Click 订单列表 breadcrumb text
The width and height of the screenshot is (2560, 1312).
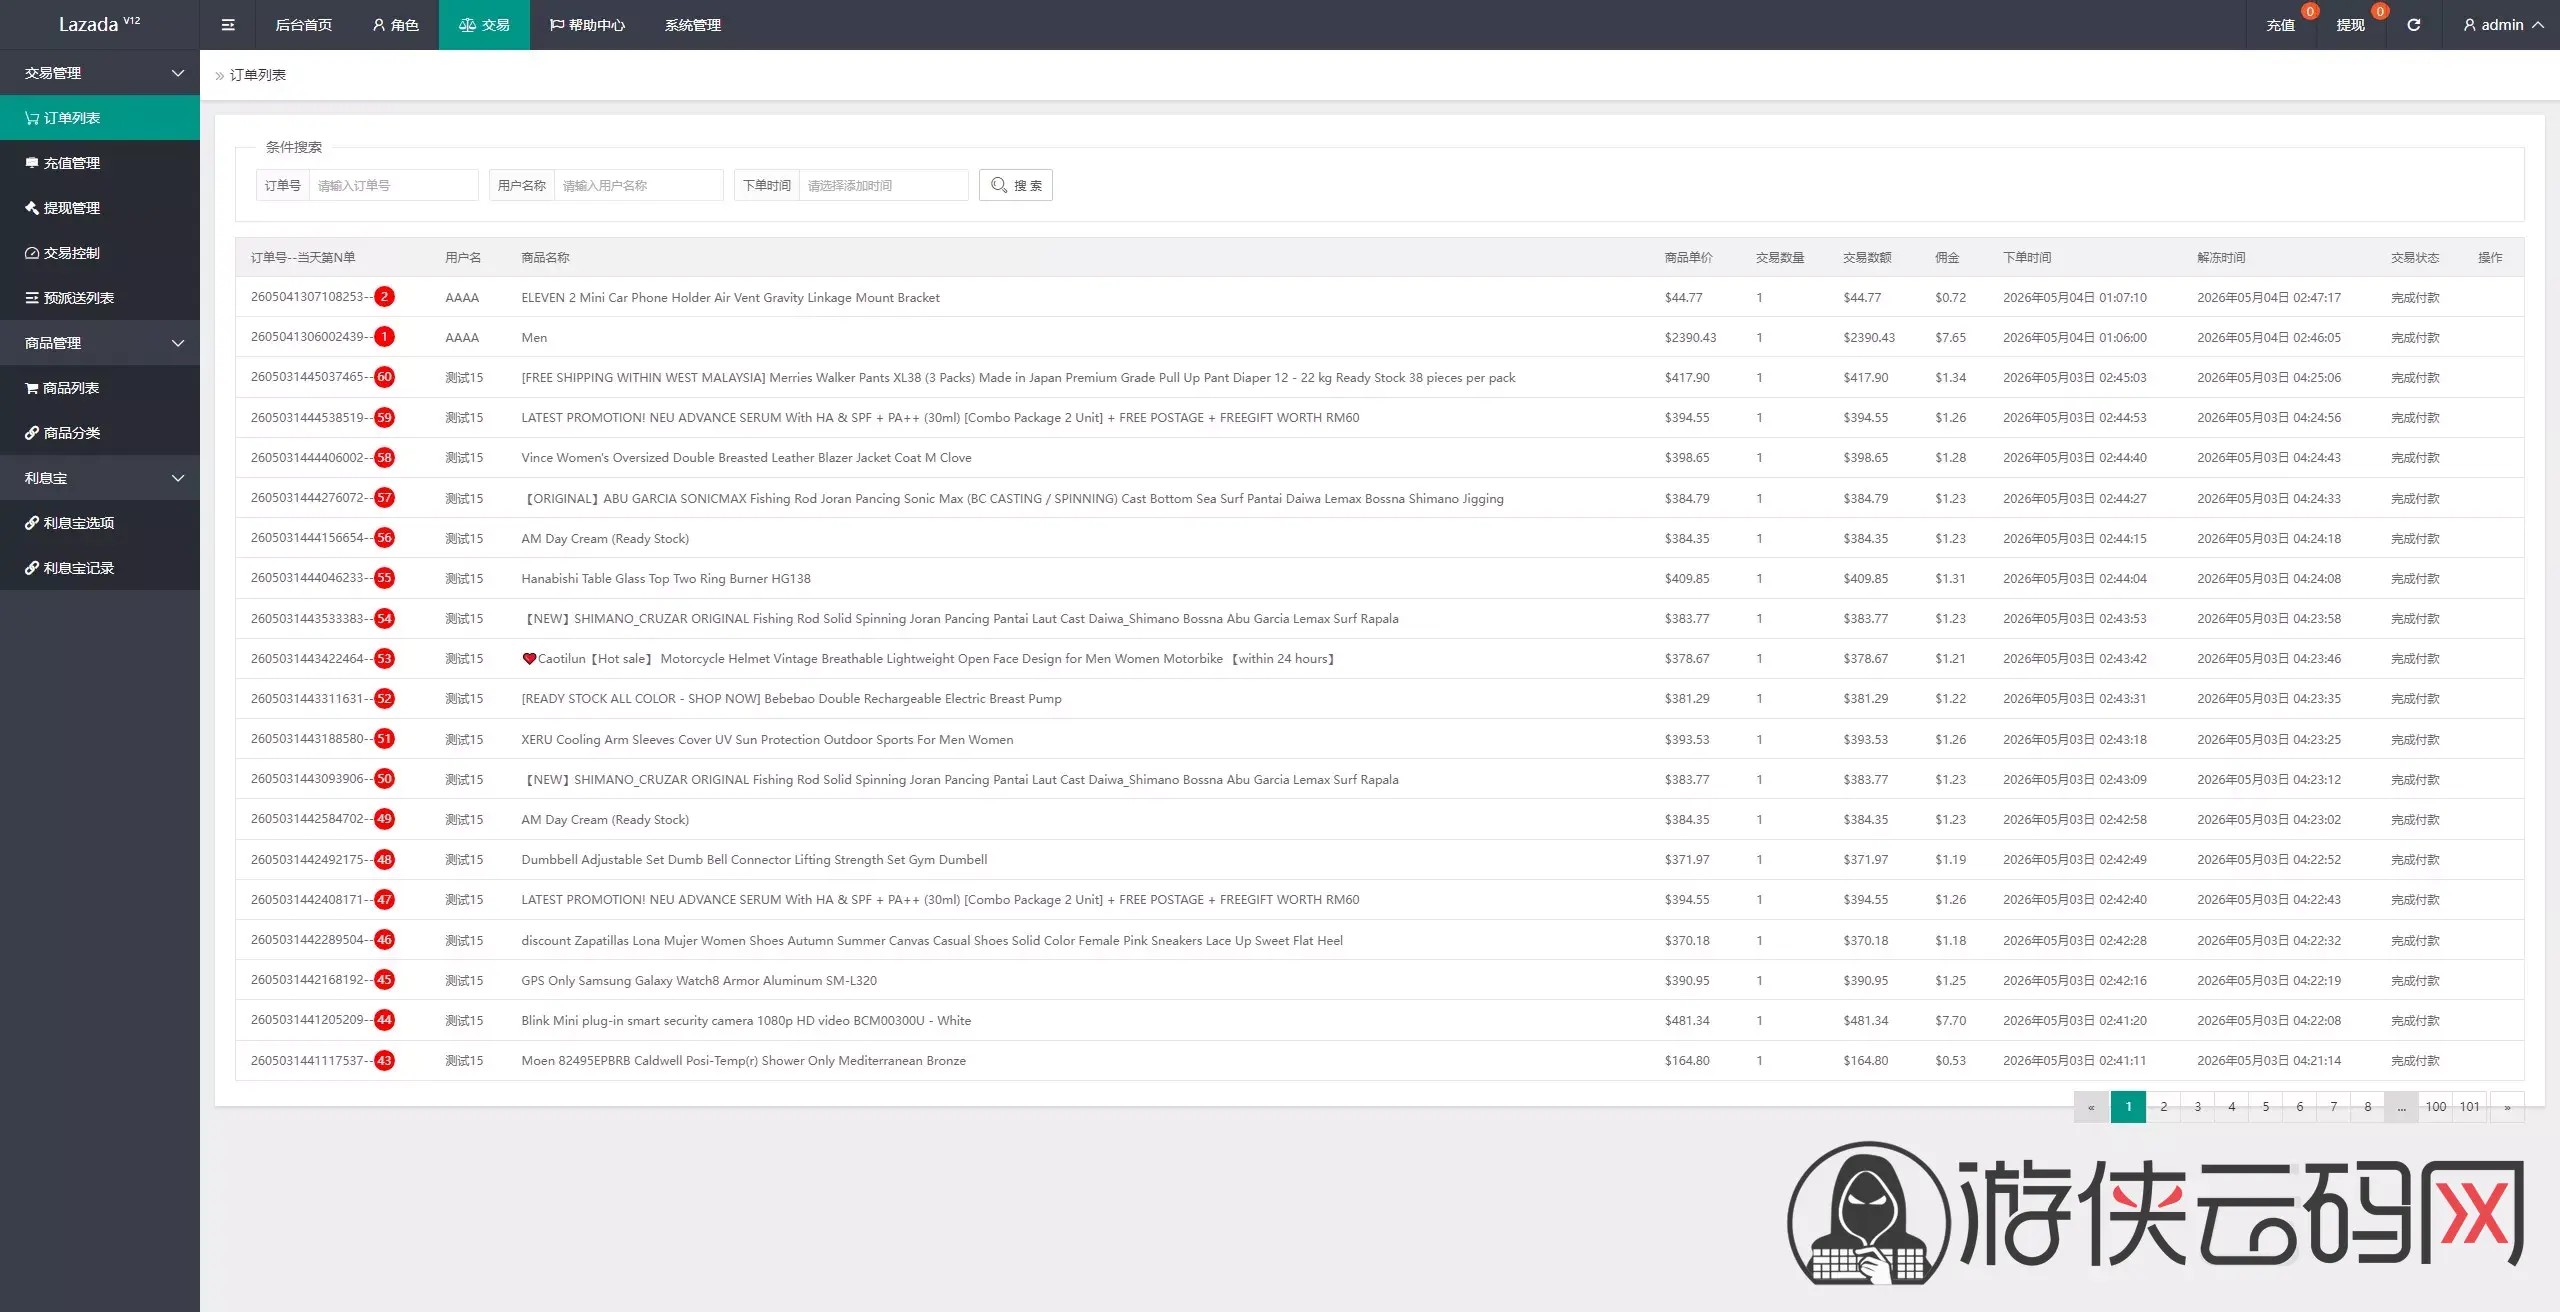pos(258,75)
